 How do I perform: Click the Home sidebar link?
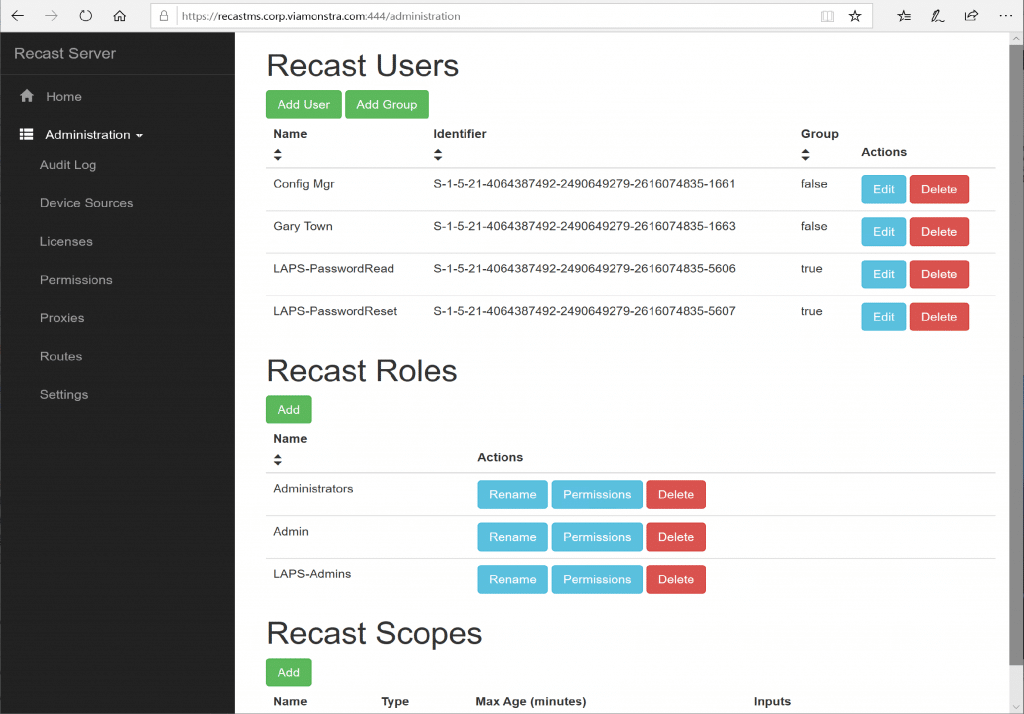63,97
